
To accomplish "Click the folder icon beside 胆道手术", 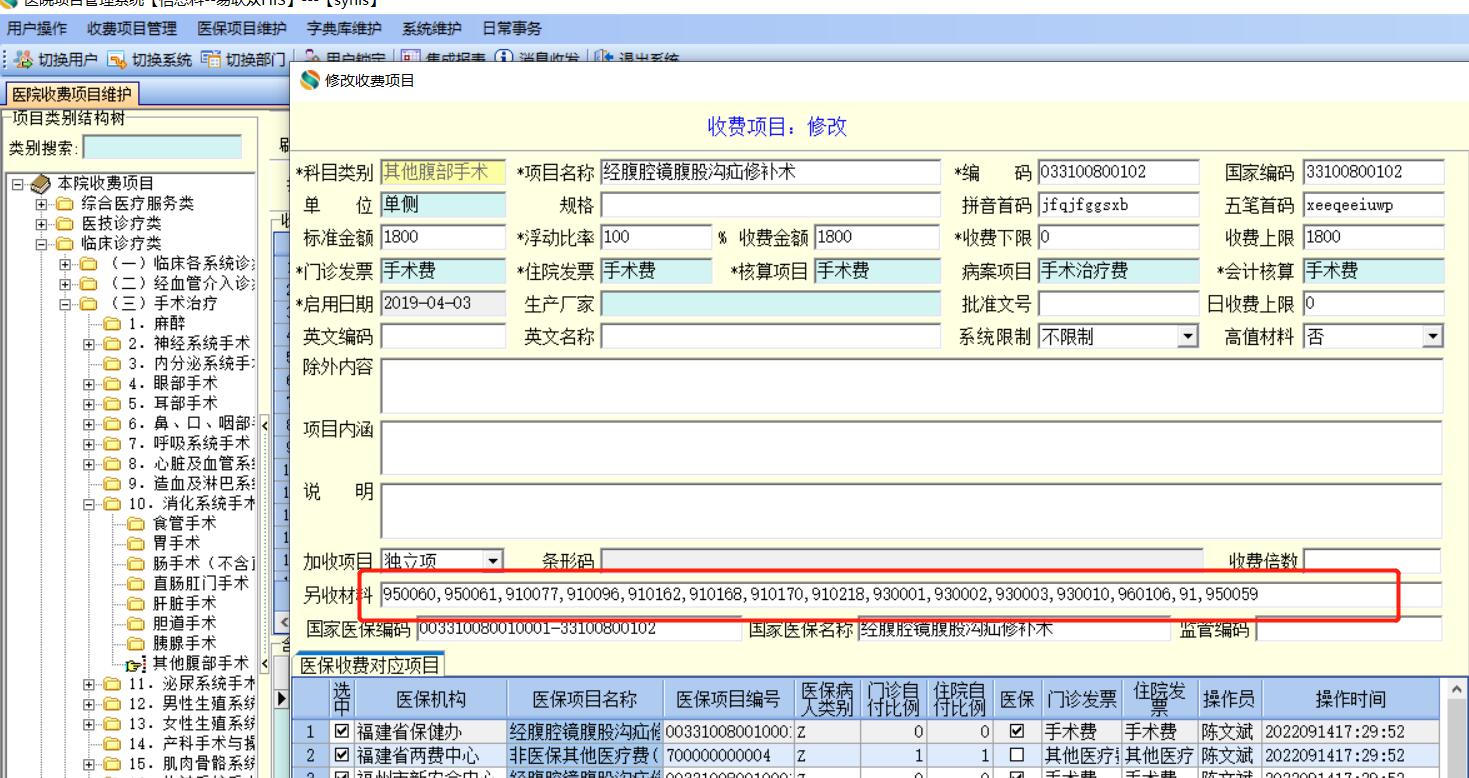I will pyautogui.click(x=135, y=623).
